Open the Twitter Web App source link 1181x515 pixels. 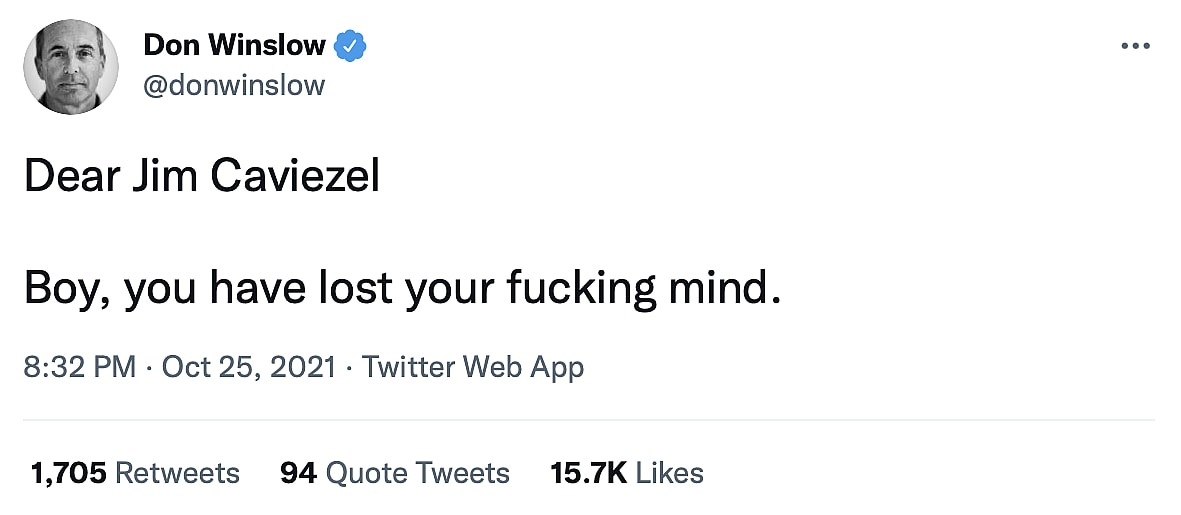pyautogui.click(x=472, y=367)
